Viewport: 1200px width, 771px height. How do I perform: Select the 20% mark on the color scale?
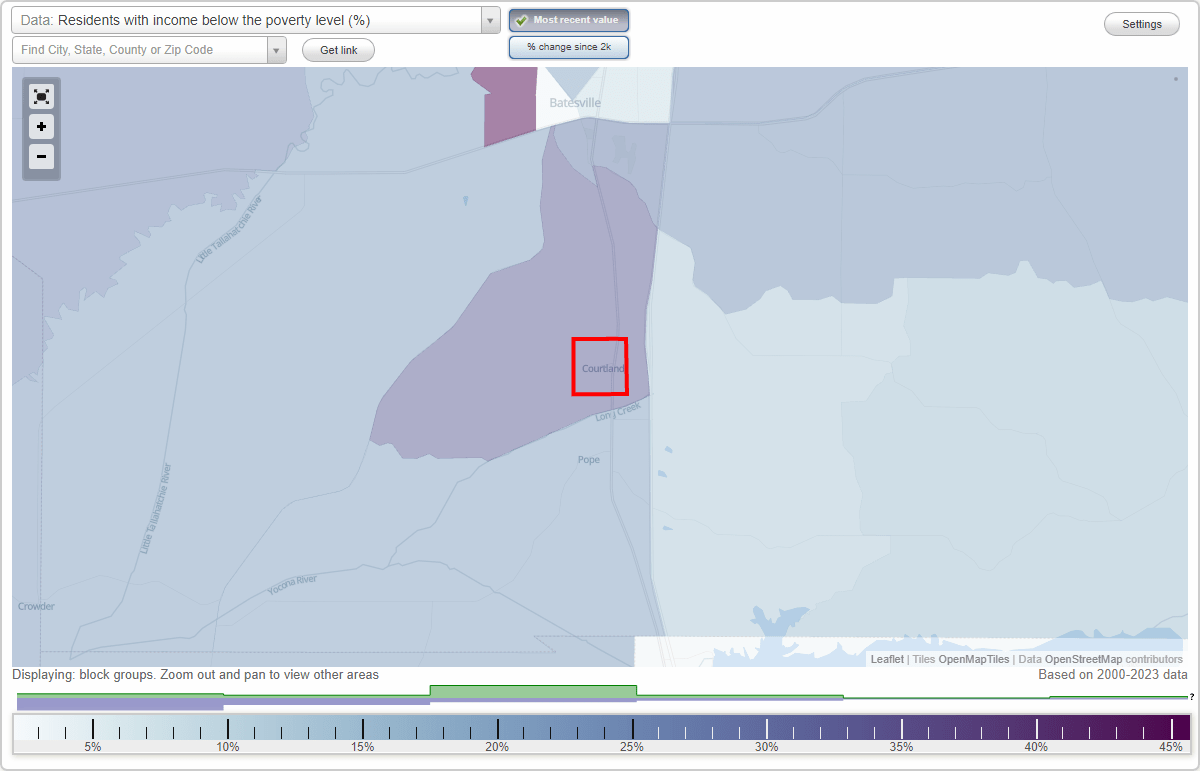[x=497, y=729]
